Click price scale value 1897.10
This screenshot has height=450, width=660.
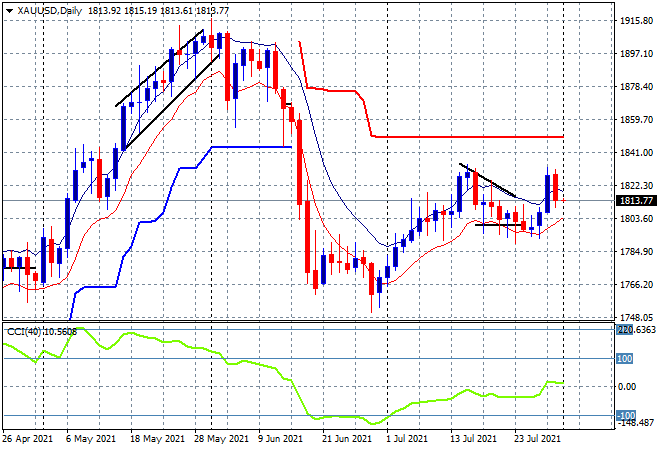pos(636,53)
